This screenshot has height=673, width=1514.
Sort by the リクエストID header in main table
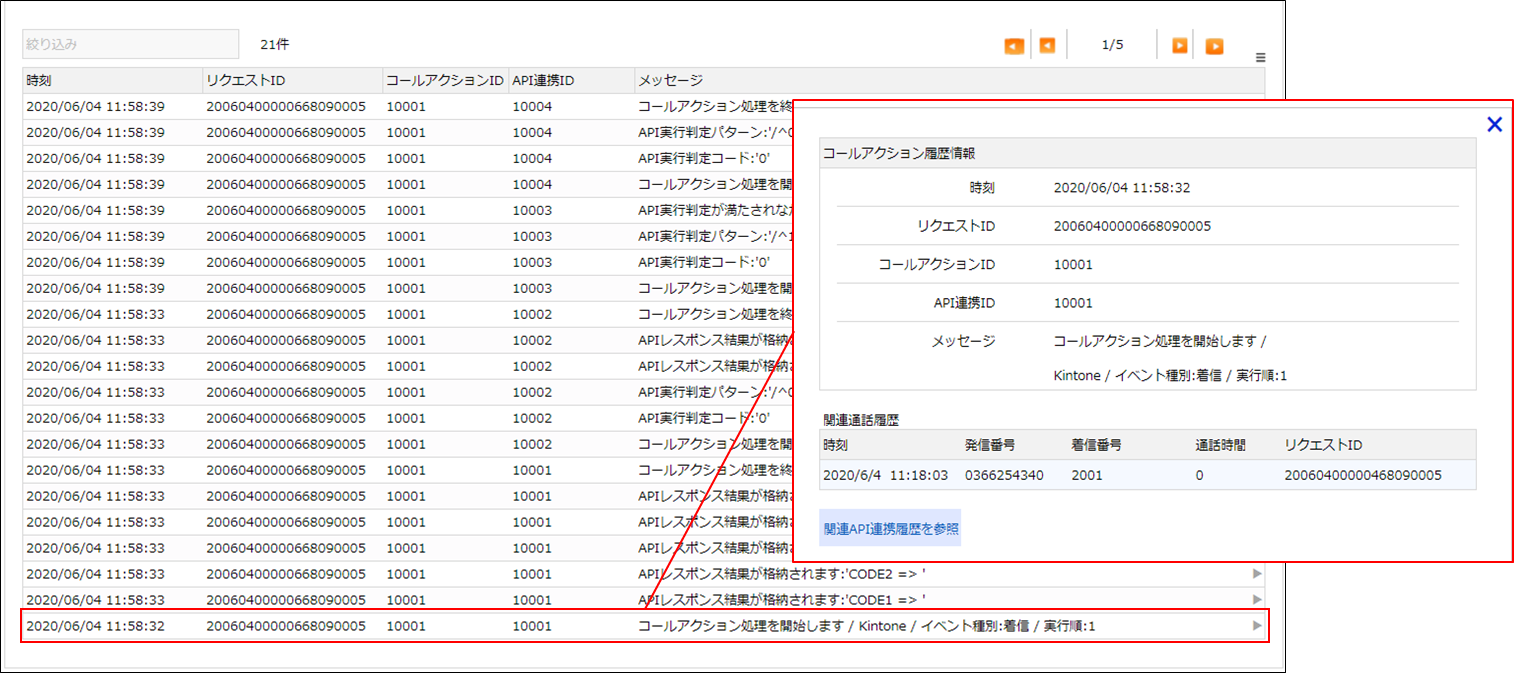point(292,80)
